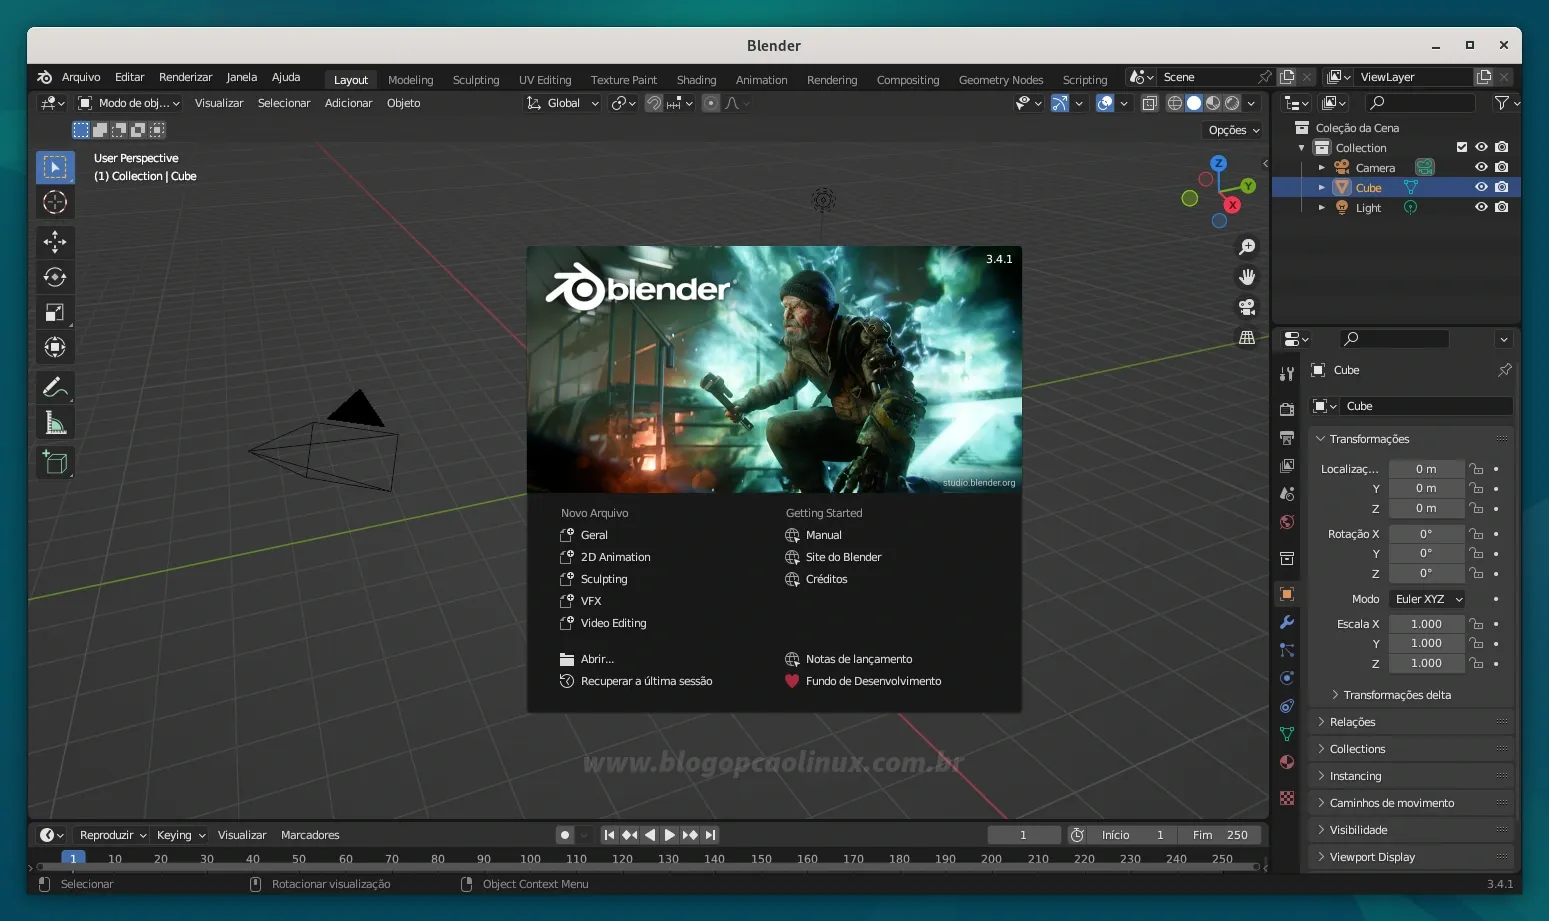Disable the Cube in renders

(1501, 187)
